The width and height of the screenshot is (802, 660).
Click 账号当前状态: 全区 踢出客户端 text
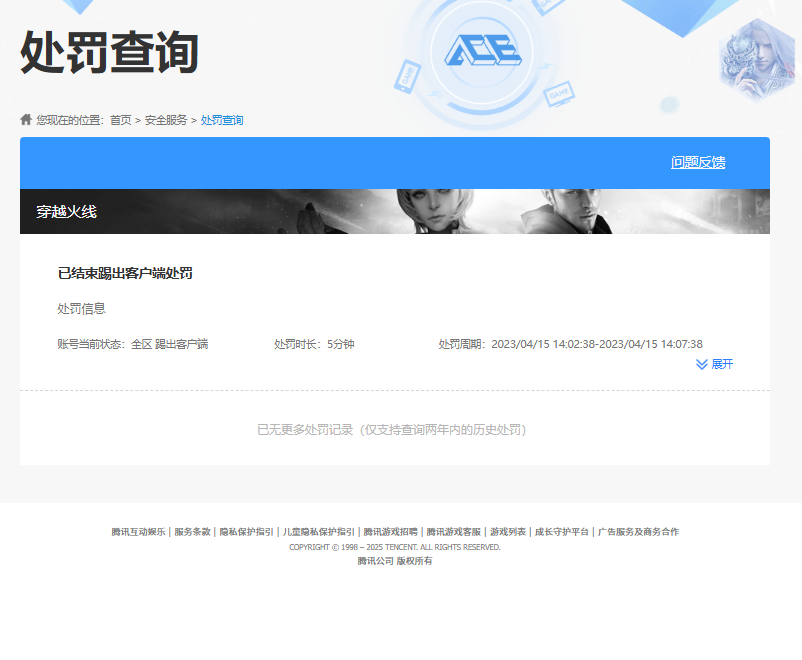[x=133, y=344]
